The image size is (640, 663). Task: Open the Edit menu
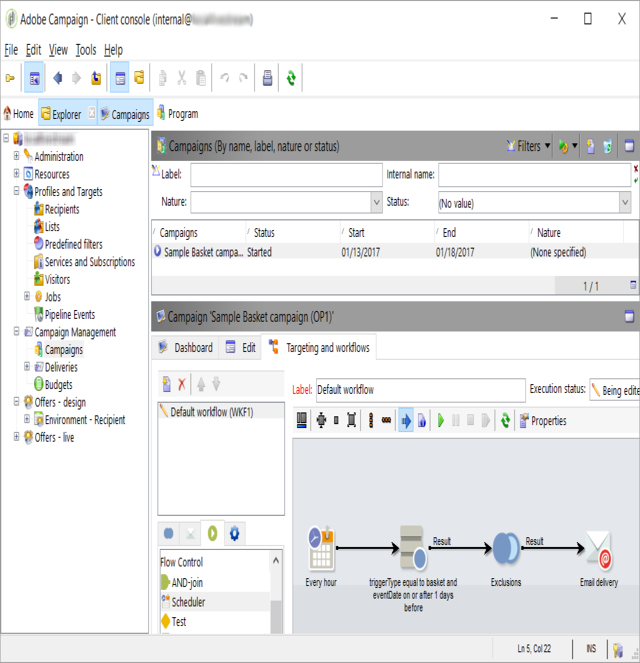(x=33, y=50)
